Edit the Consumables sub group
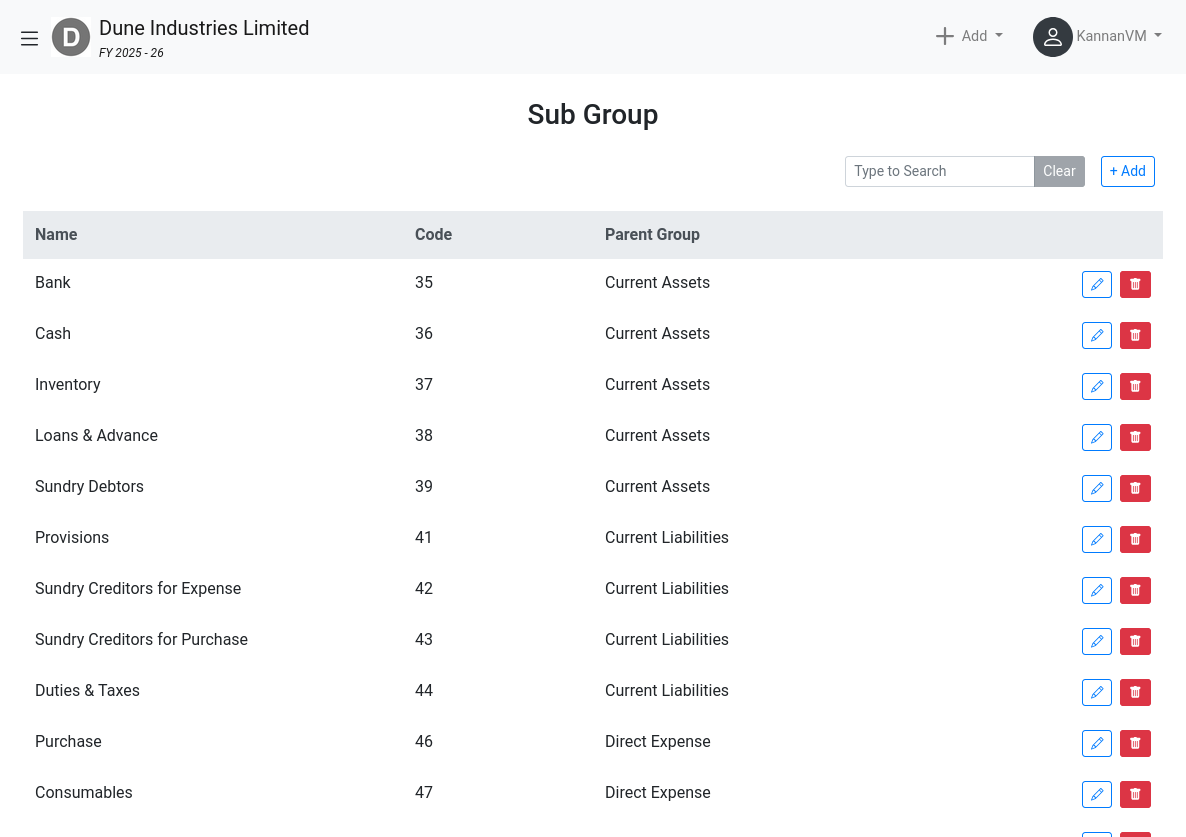This screenshot has height=837, width=1186. [1097, 795]
